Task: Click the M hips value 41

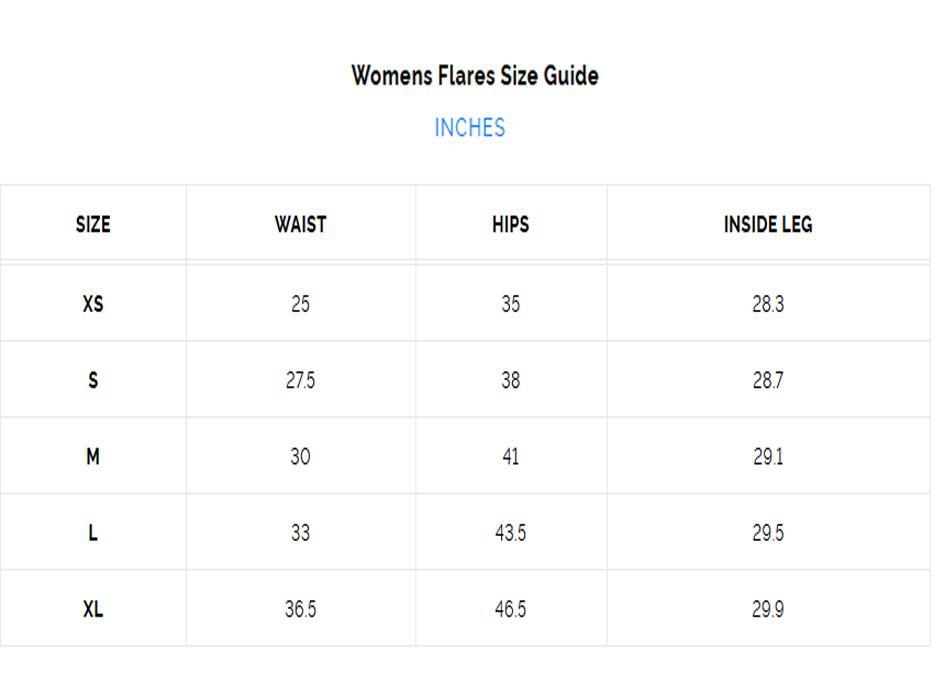Action: (510, 457)
